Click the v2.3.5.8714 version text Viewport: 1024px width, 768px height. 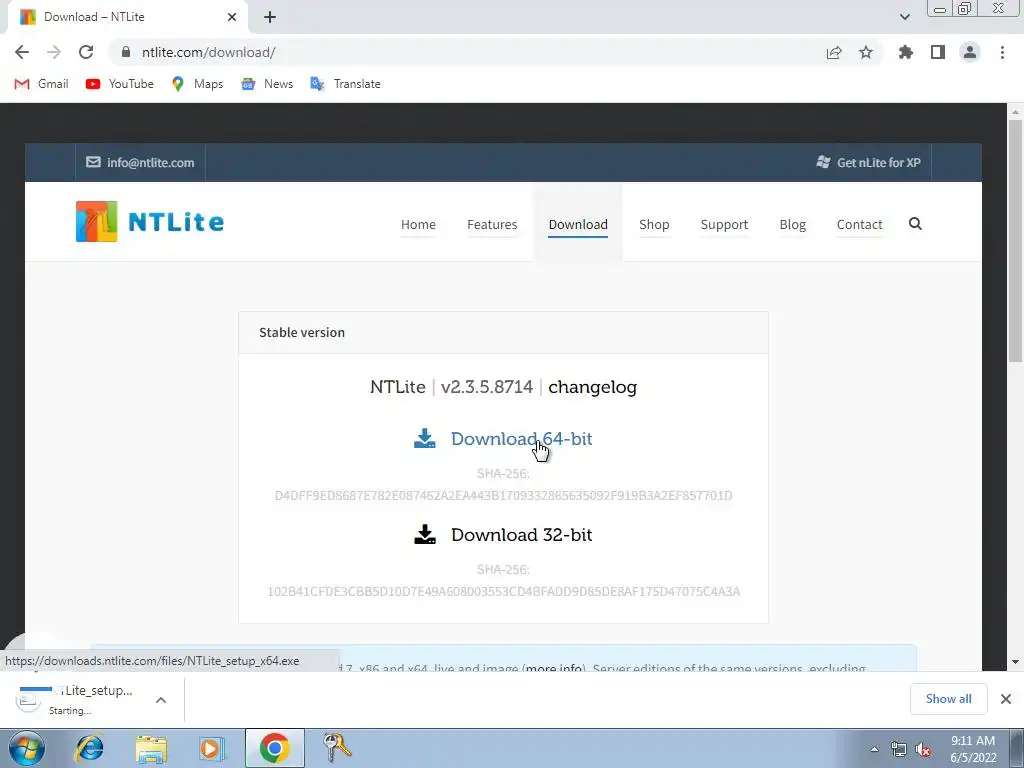pos(487,387)
